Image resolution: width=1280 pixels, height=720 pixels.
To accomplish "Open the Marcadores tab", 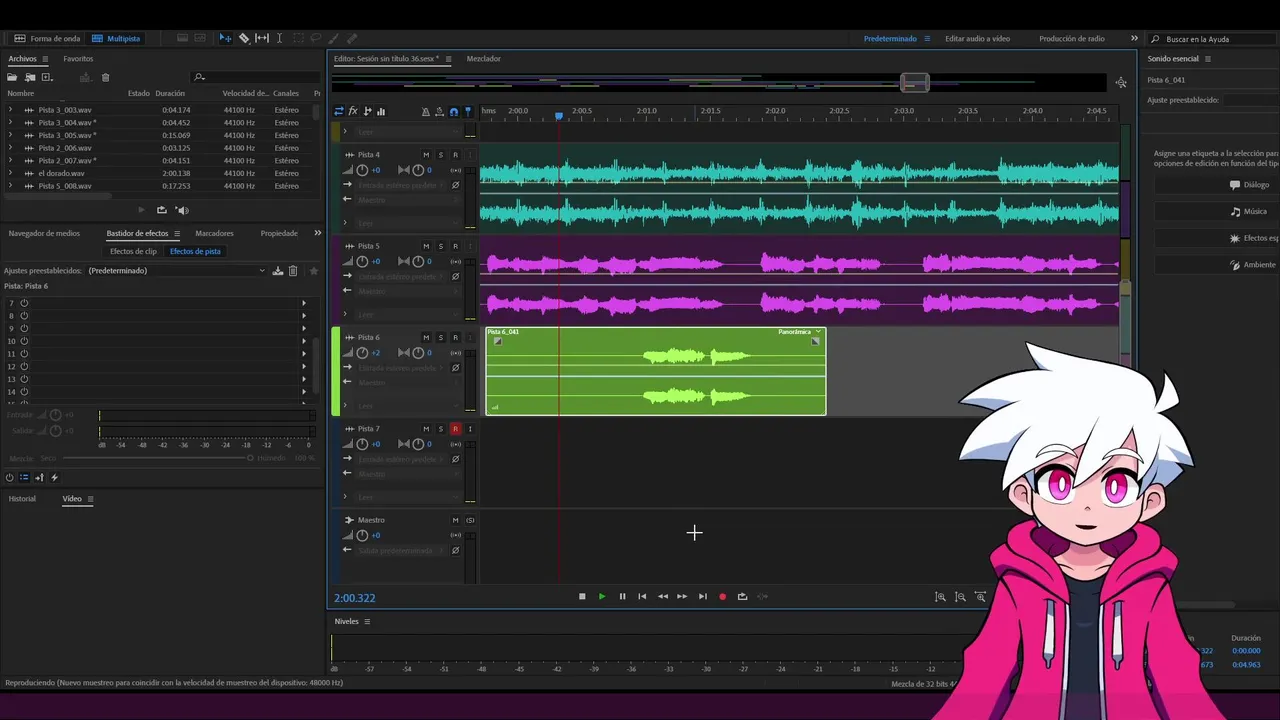I will (x=214, y=233).
